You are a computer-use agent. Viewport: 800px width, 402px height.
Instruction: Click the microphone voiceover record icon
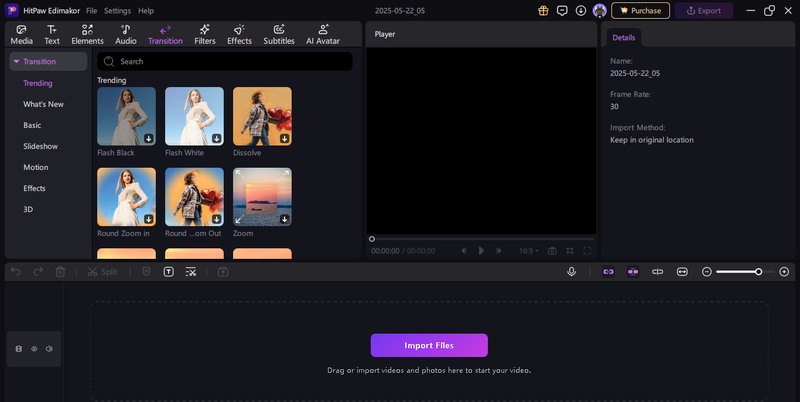571,271
